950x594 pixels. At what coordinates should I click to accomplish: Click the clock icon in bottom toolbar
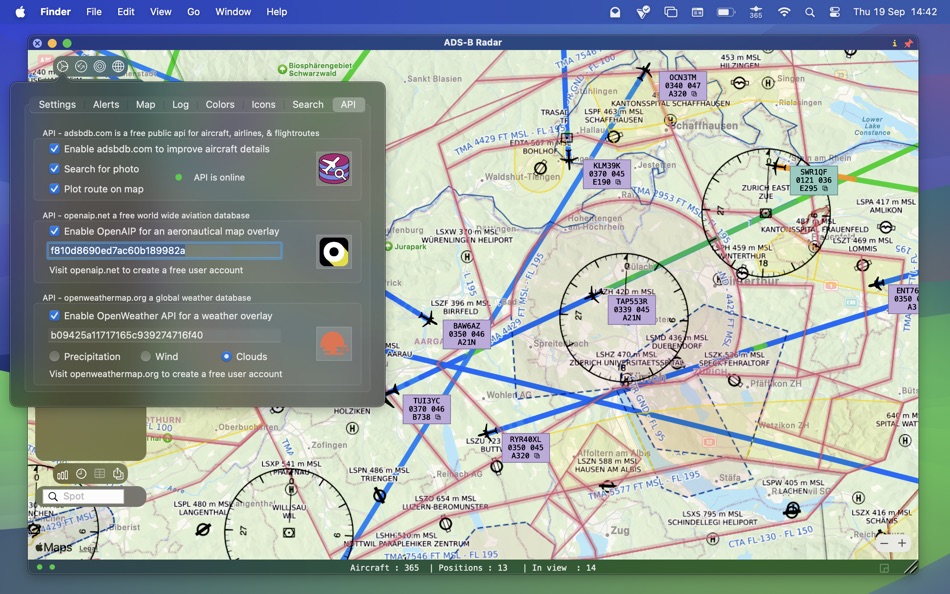click(x=81, y=474)
